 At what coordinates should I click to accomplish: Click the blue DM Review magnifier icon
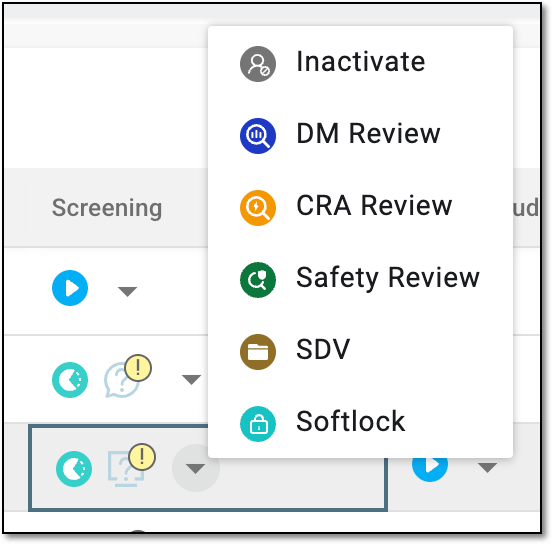(258, 136)
